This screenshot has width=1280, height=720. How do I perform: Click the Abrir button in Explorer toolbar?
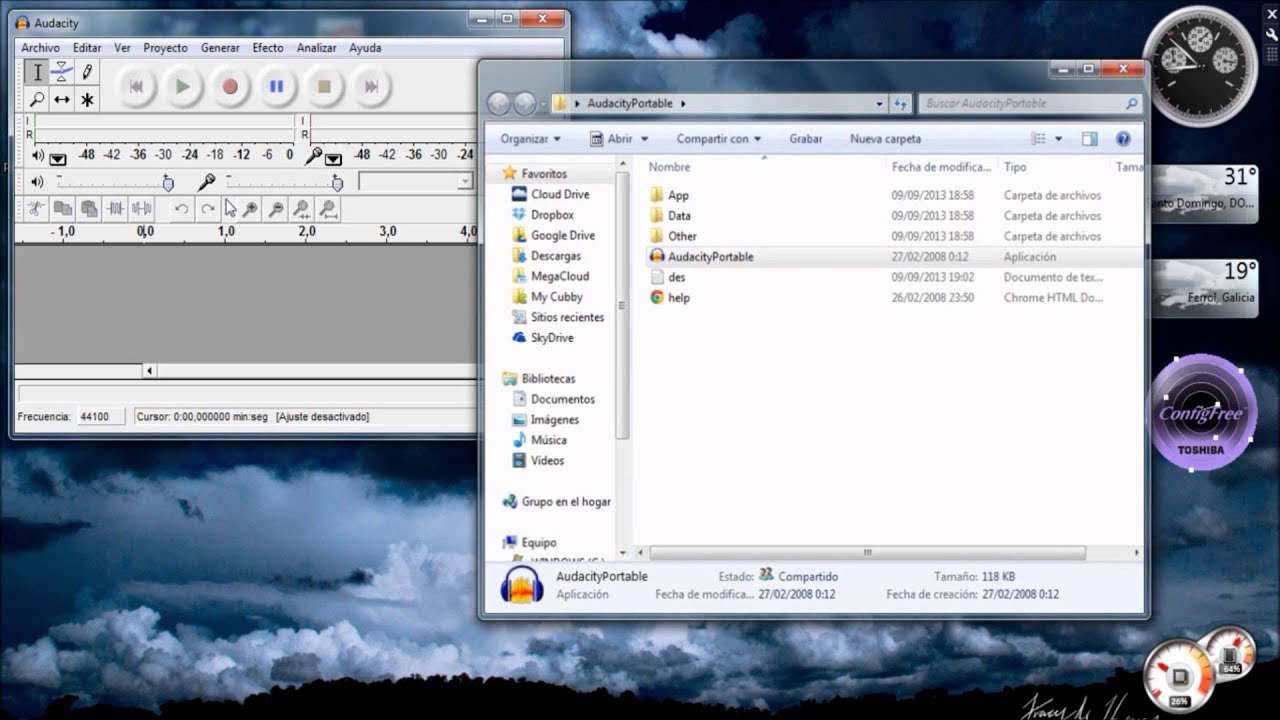(x=612, y=139)
